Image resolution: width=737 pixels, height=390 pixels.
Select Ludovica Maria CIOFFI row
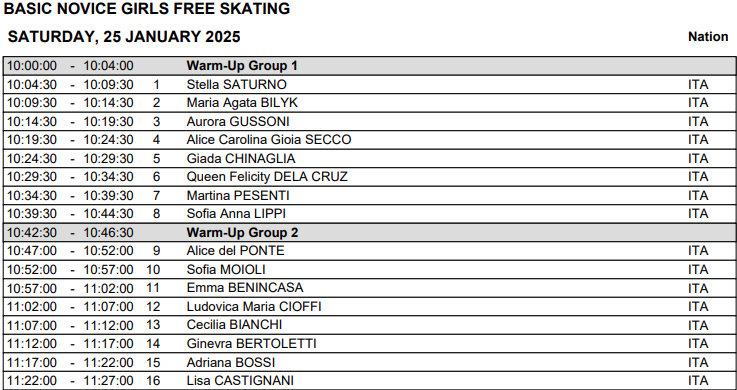tap(369, 307)
